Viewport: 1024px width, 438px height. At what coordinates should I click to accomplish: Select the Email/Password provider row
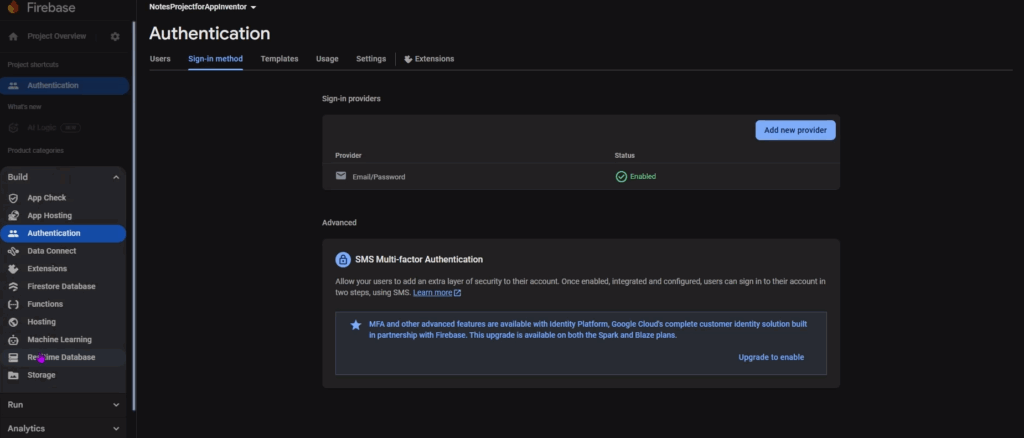580,176
